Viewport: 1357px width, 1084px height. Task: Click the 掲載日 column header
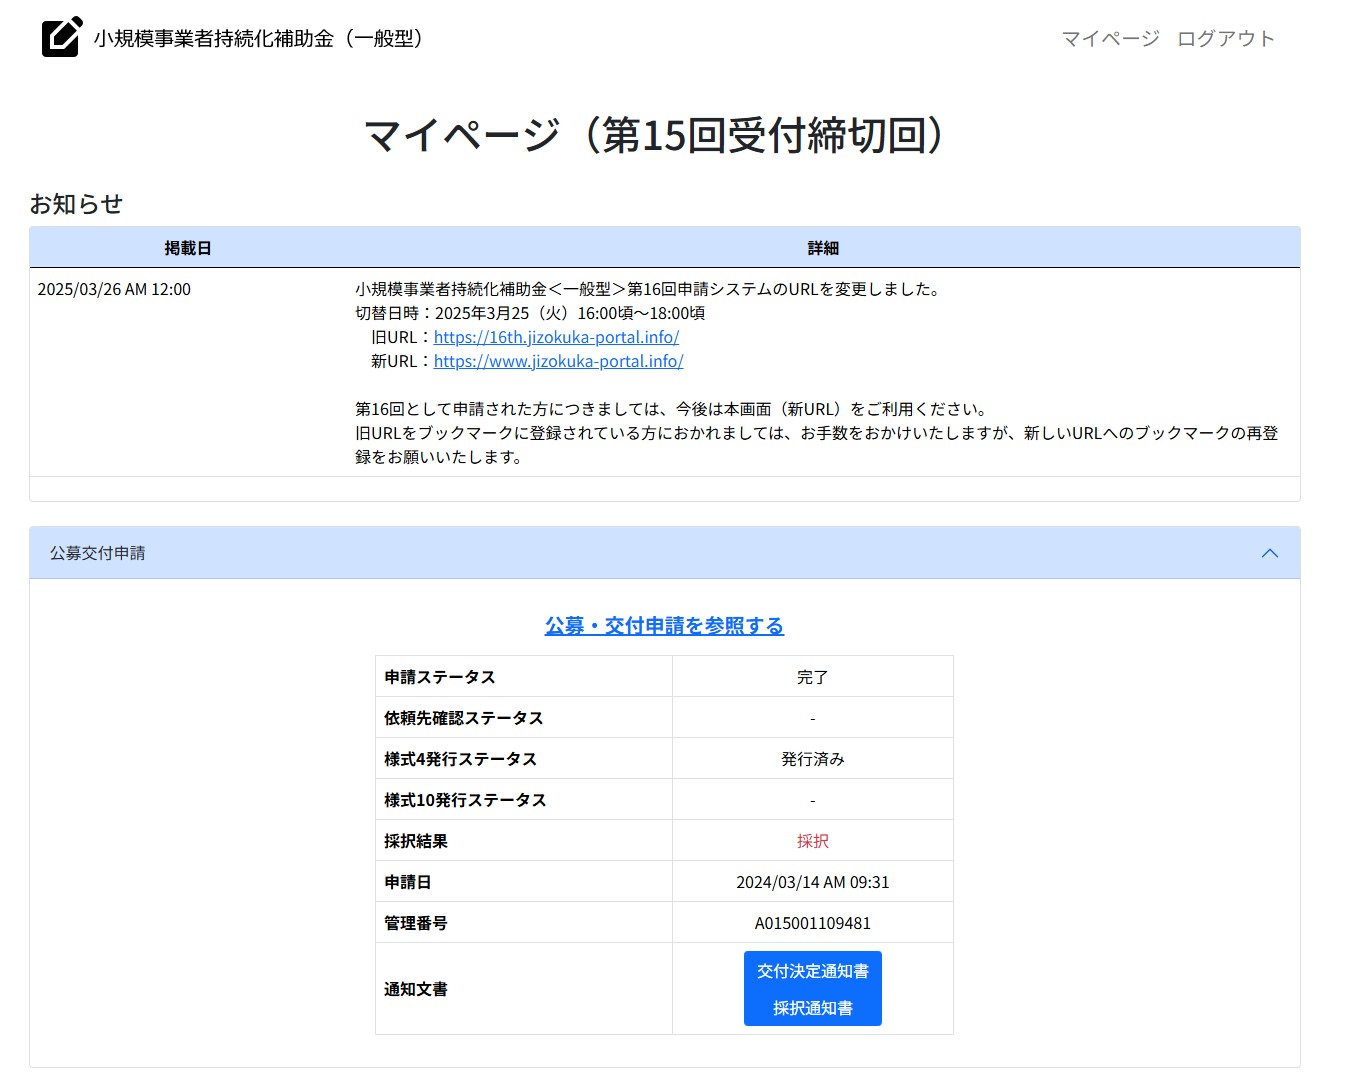(188, 248)
